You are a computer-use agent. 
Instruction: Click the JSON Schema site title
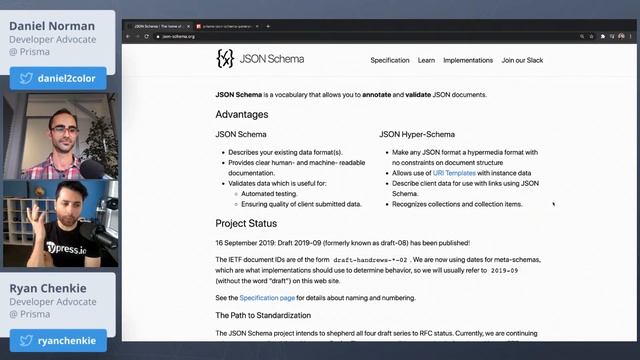tap(272, 59)
